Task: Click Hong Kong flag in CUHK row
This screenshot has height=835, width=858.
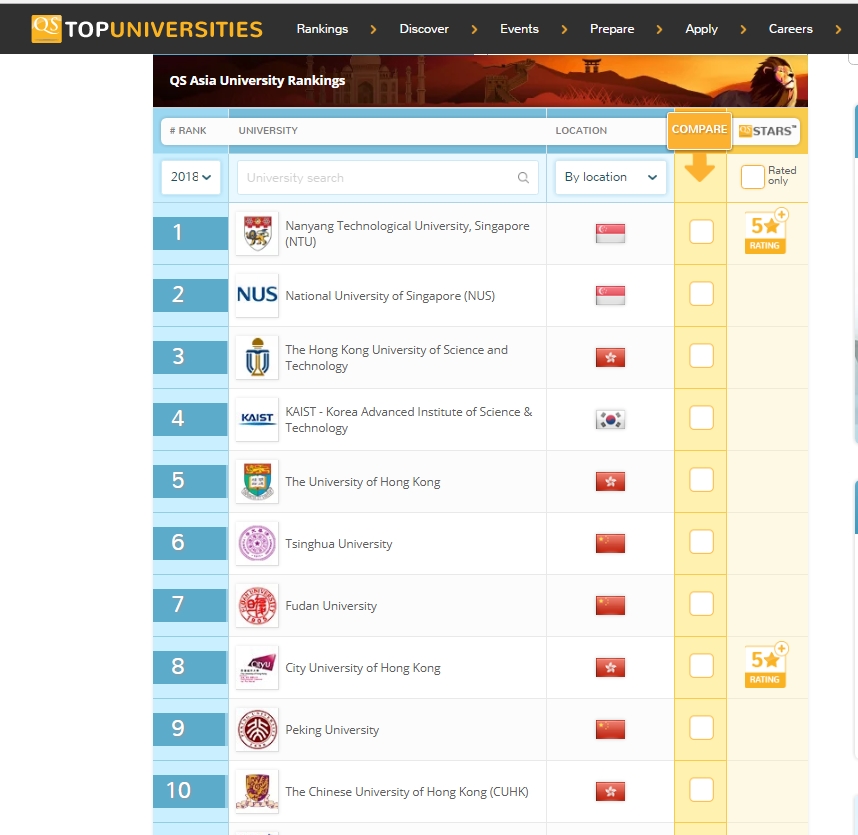Action: [x=610, y=791]
